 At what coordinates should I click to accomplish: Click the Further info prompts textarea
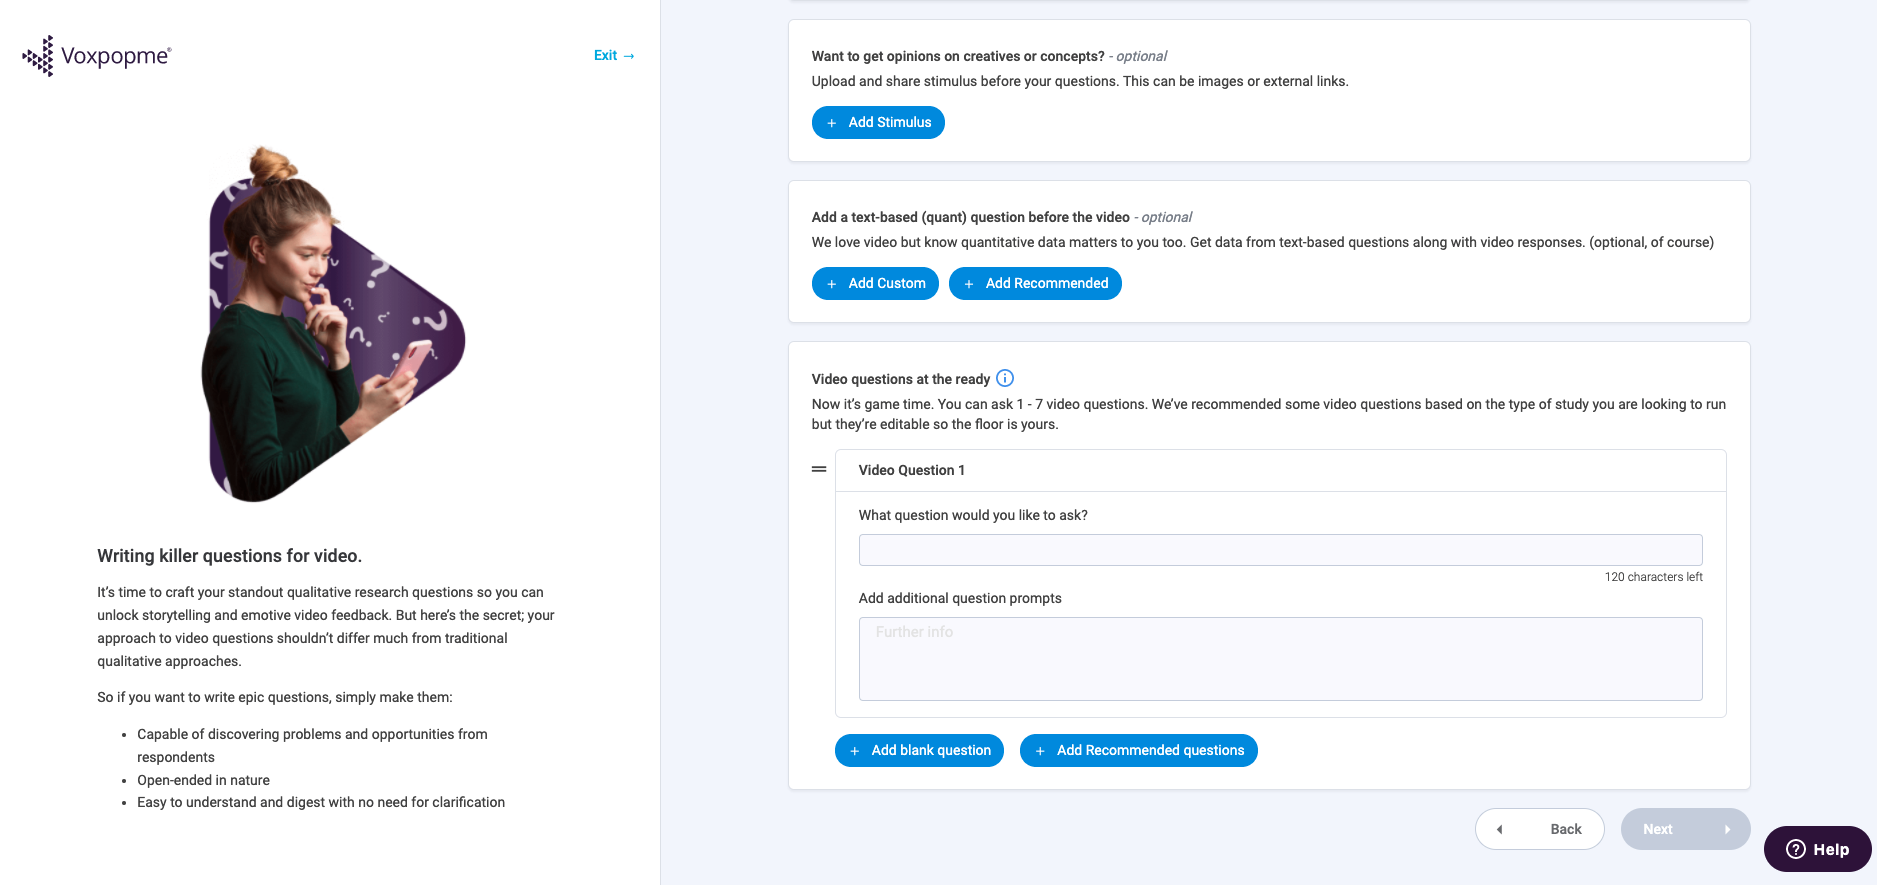pyautogui.click(x=1280, y=659)
